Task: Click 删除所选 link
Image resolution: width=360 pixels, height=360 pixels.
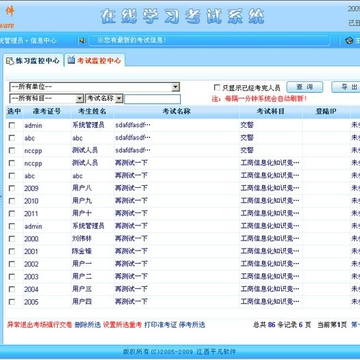Action: [x=88, y=325]
